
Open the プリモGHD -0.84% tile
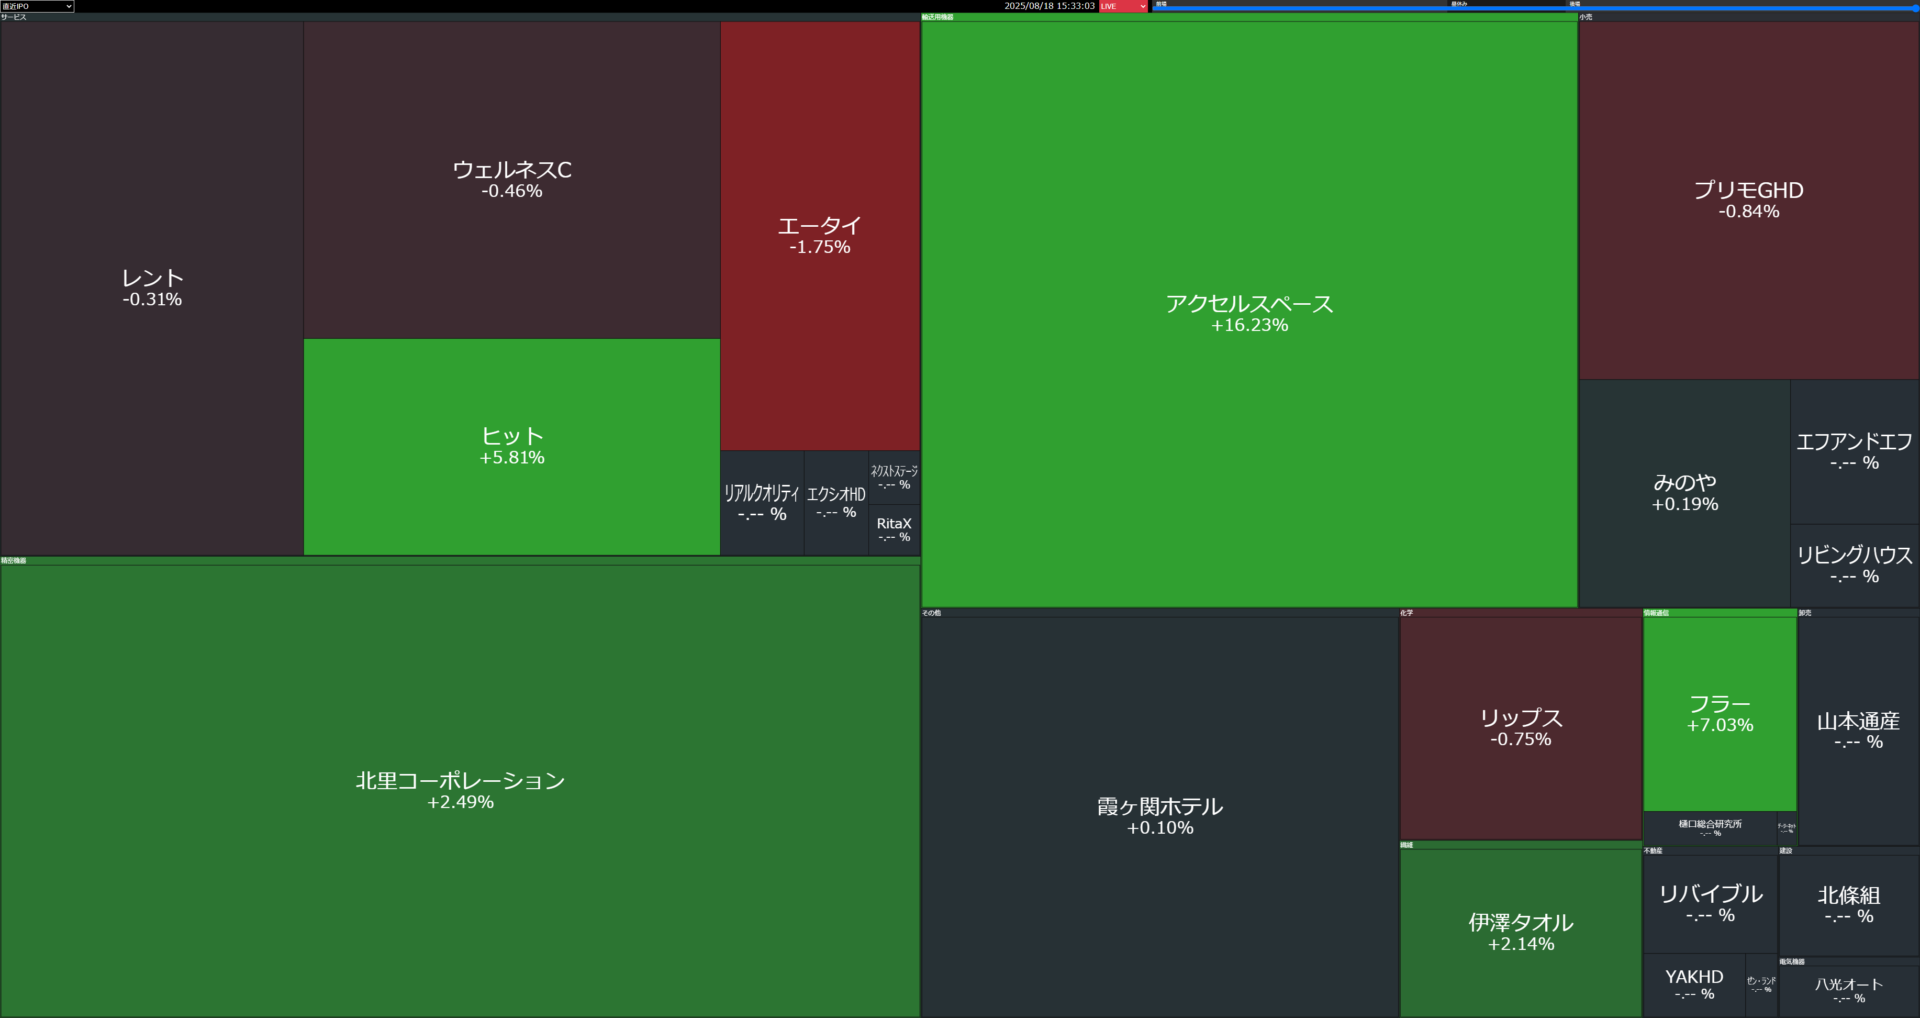click(x=1749, y=200)
